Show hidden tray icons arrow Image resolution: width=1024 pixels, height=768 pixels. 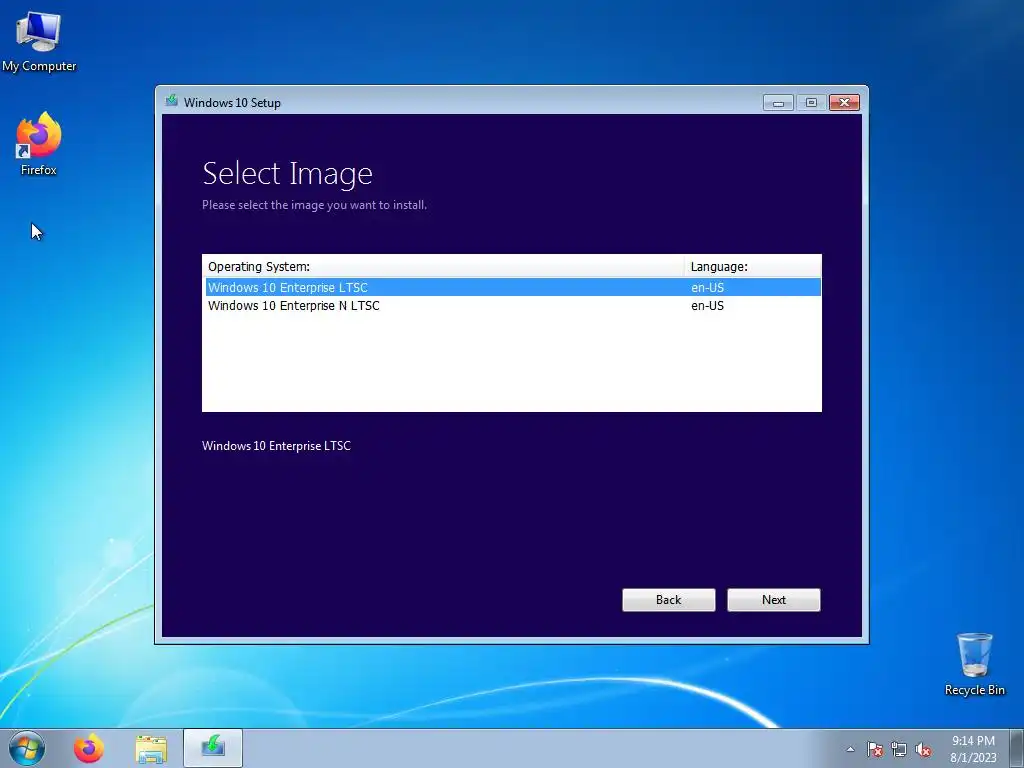pos(850,749)
